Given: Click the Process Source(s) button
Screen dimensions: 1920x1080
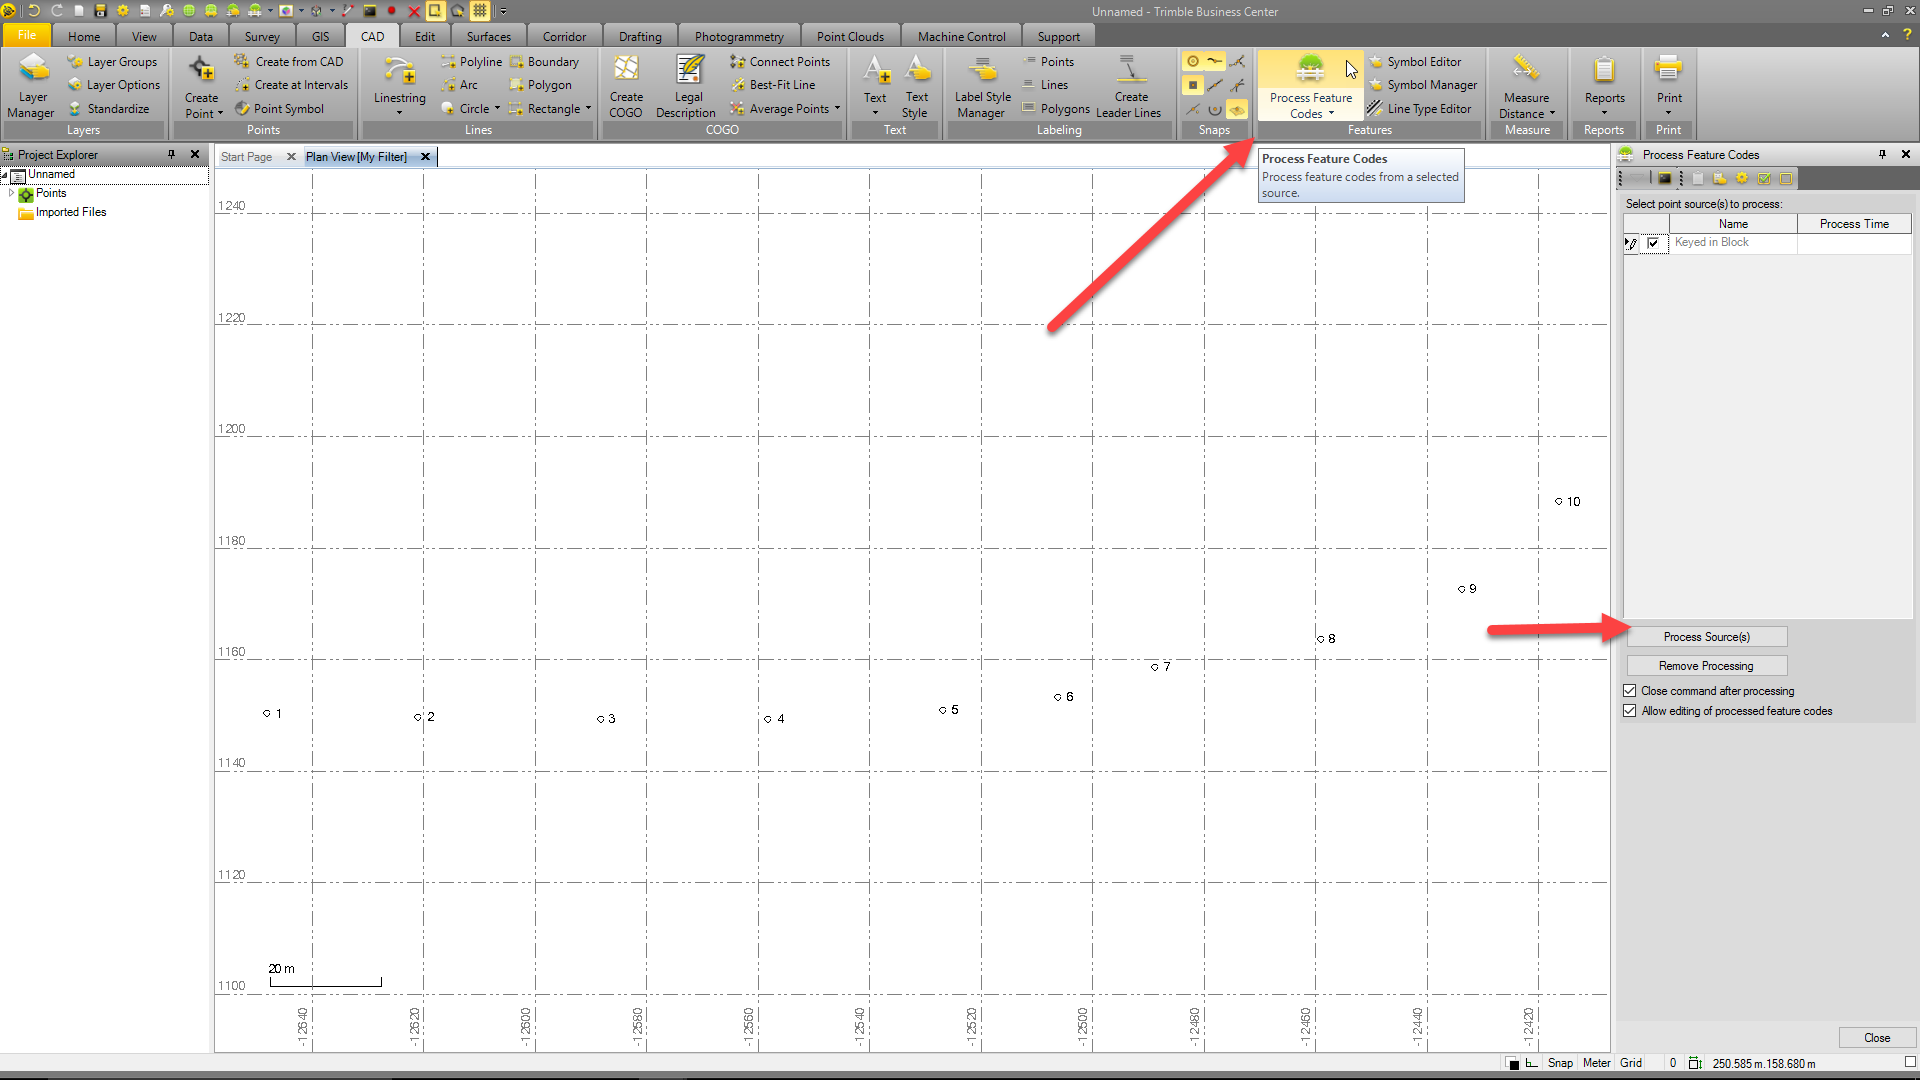Looking at the screenshot, I should (x=1706, y=636).
